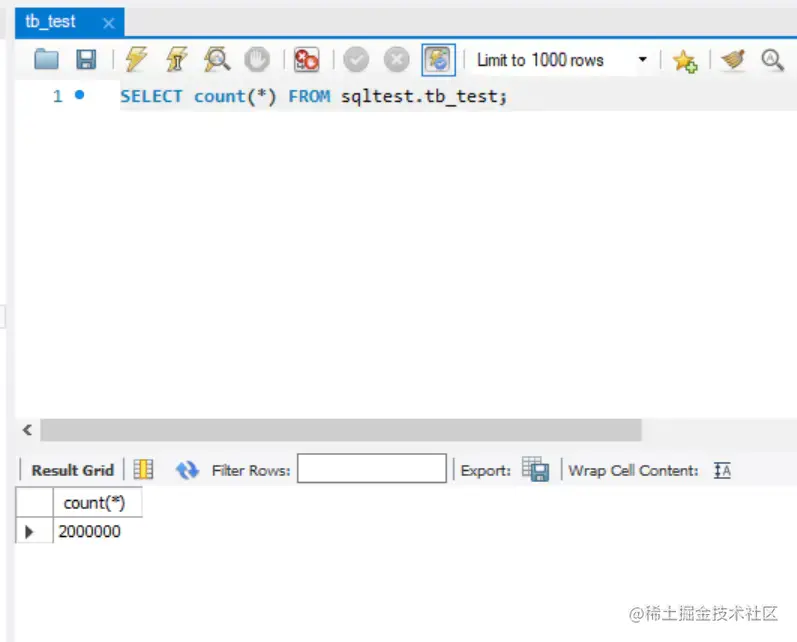
Task: Click the SELECT count(*) query line
Action: pos(313,96)
